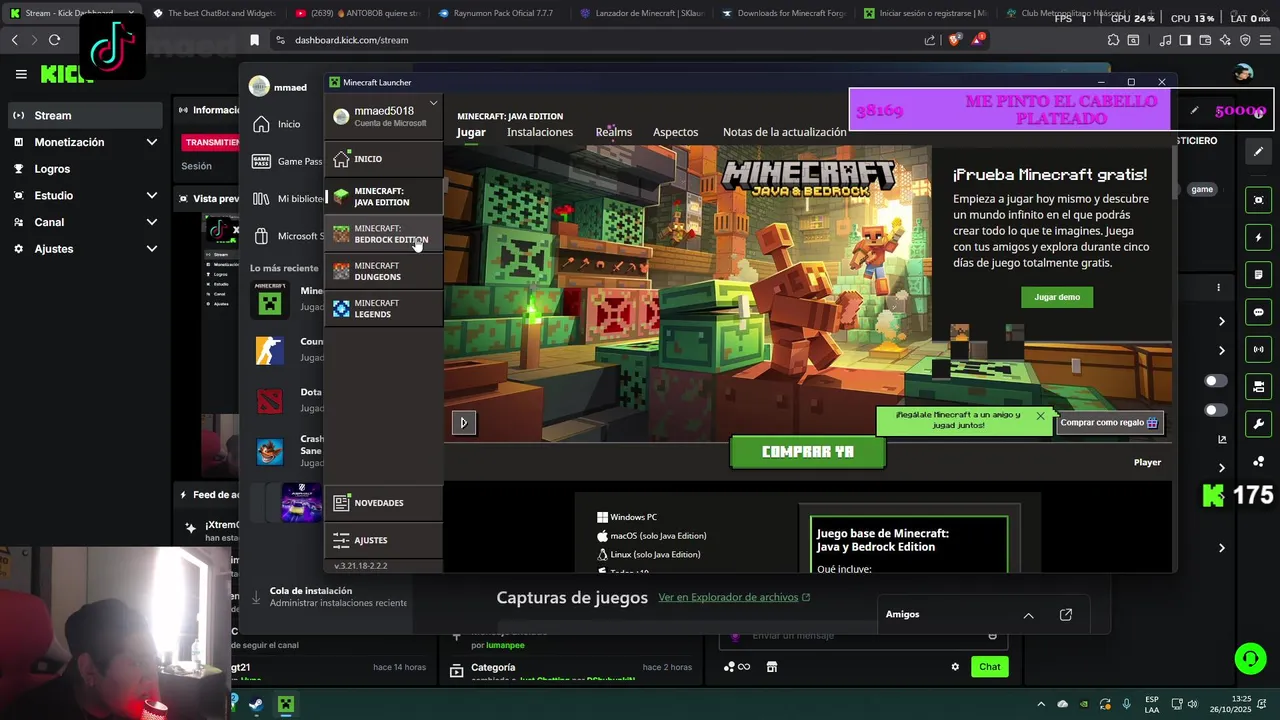Show hidden system tray icons
The width and height of the screenshot is (1280, 720).
1040,704
